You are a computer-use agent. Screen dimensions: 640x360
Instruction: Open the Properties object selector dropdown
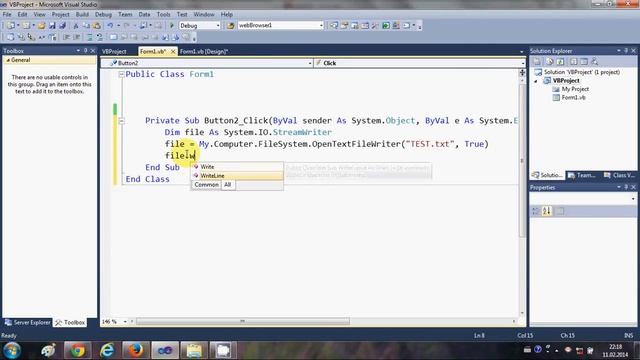coord(633,198)
